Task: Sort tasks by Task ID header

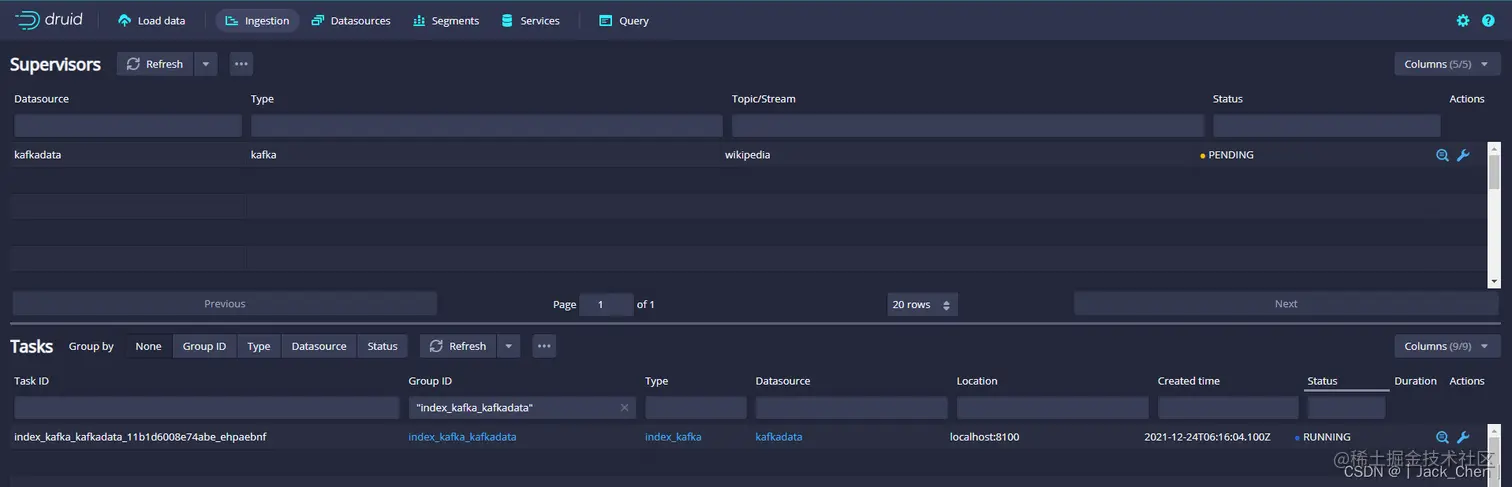Action: (x=31, y=381)
